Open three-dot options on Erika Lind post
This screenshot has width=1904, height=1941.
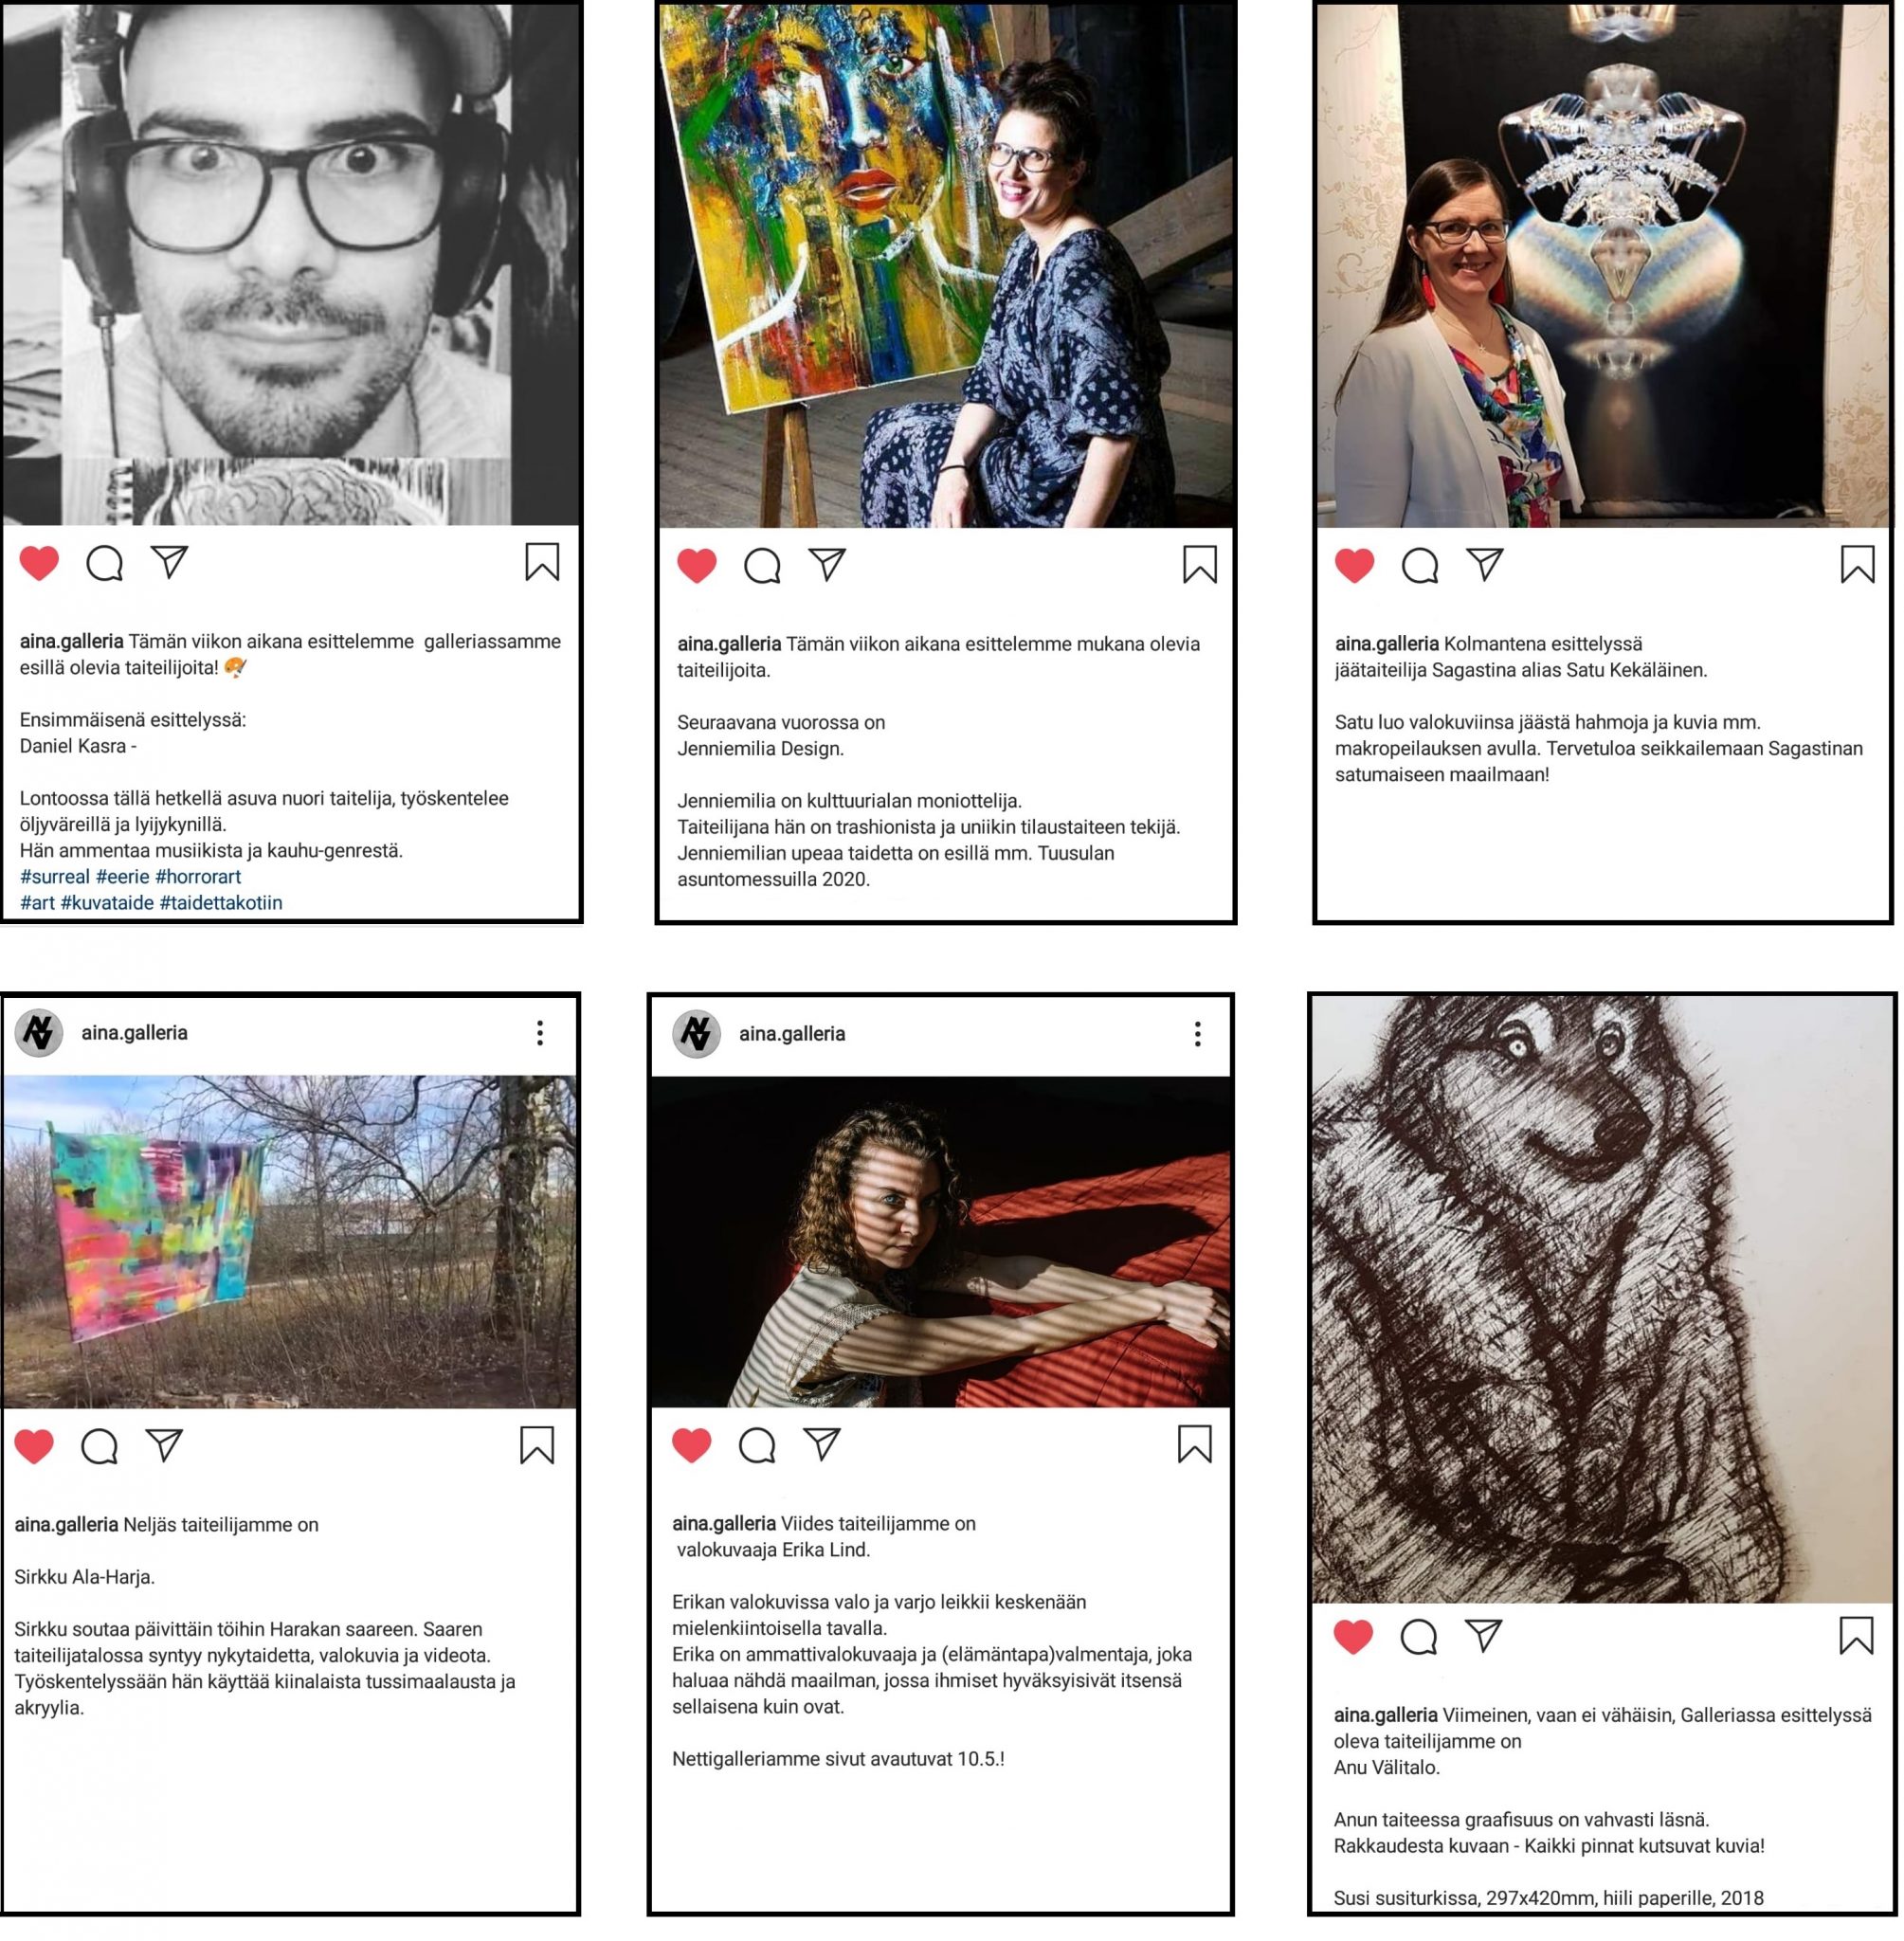pos(1197,1034)
